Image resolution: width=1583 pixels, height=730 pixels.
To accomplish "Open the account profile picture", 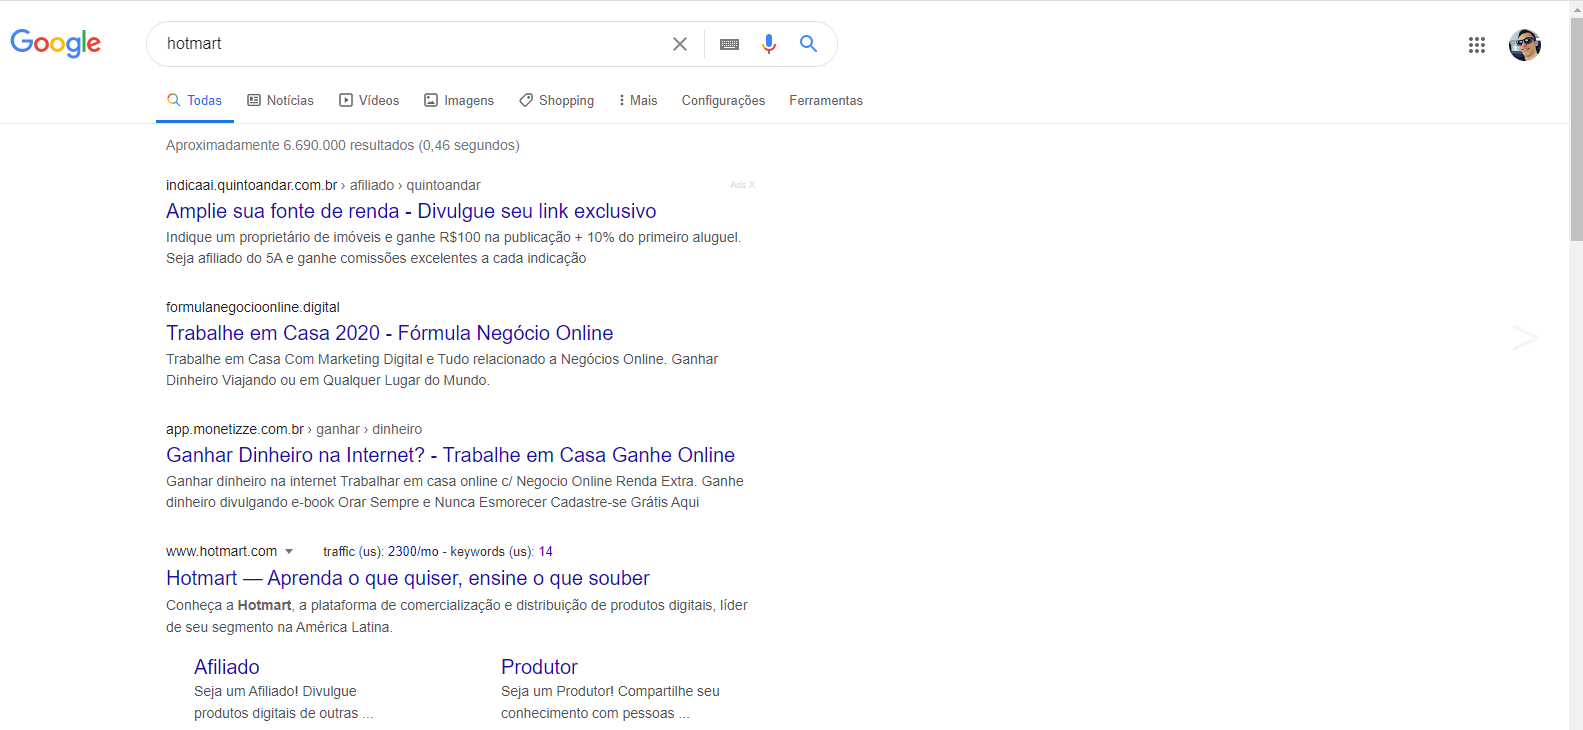I will point(1524,45).
